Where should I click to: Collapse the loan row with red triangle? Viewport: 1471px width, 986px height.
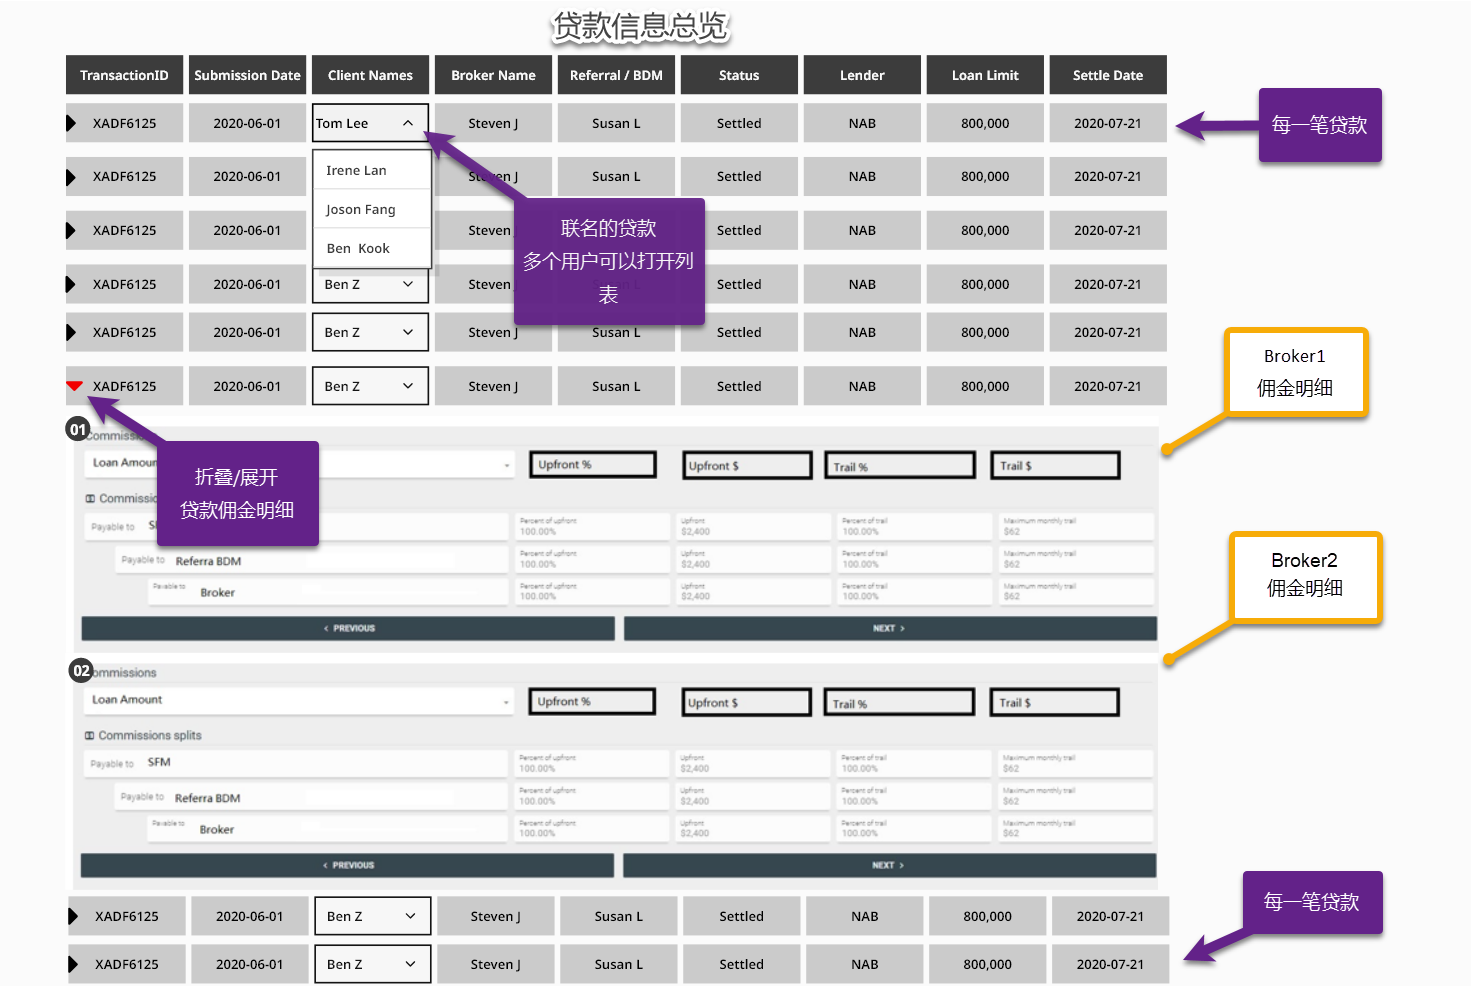pyautogui.click(x=74, y=386)
